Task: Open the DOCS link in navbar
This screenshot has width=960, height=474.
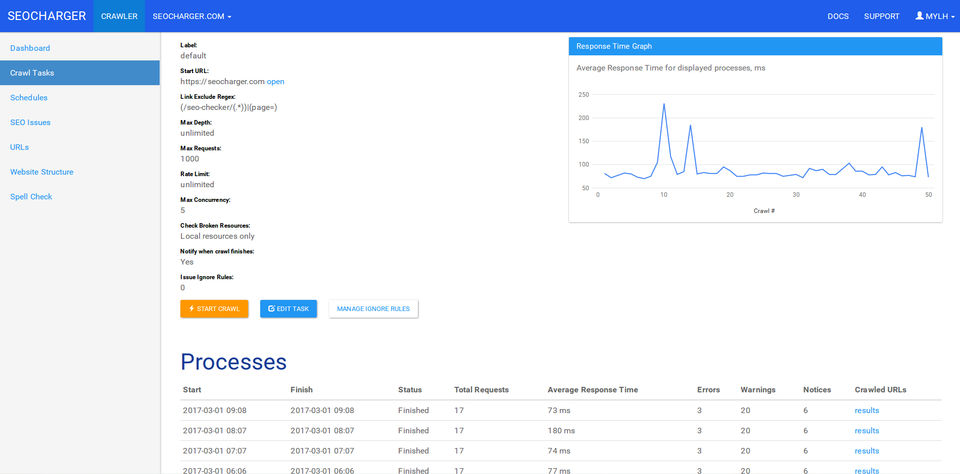Action: click(x=838, y=16)
